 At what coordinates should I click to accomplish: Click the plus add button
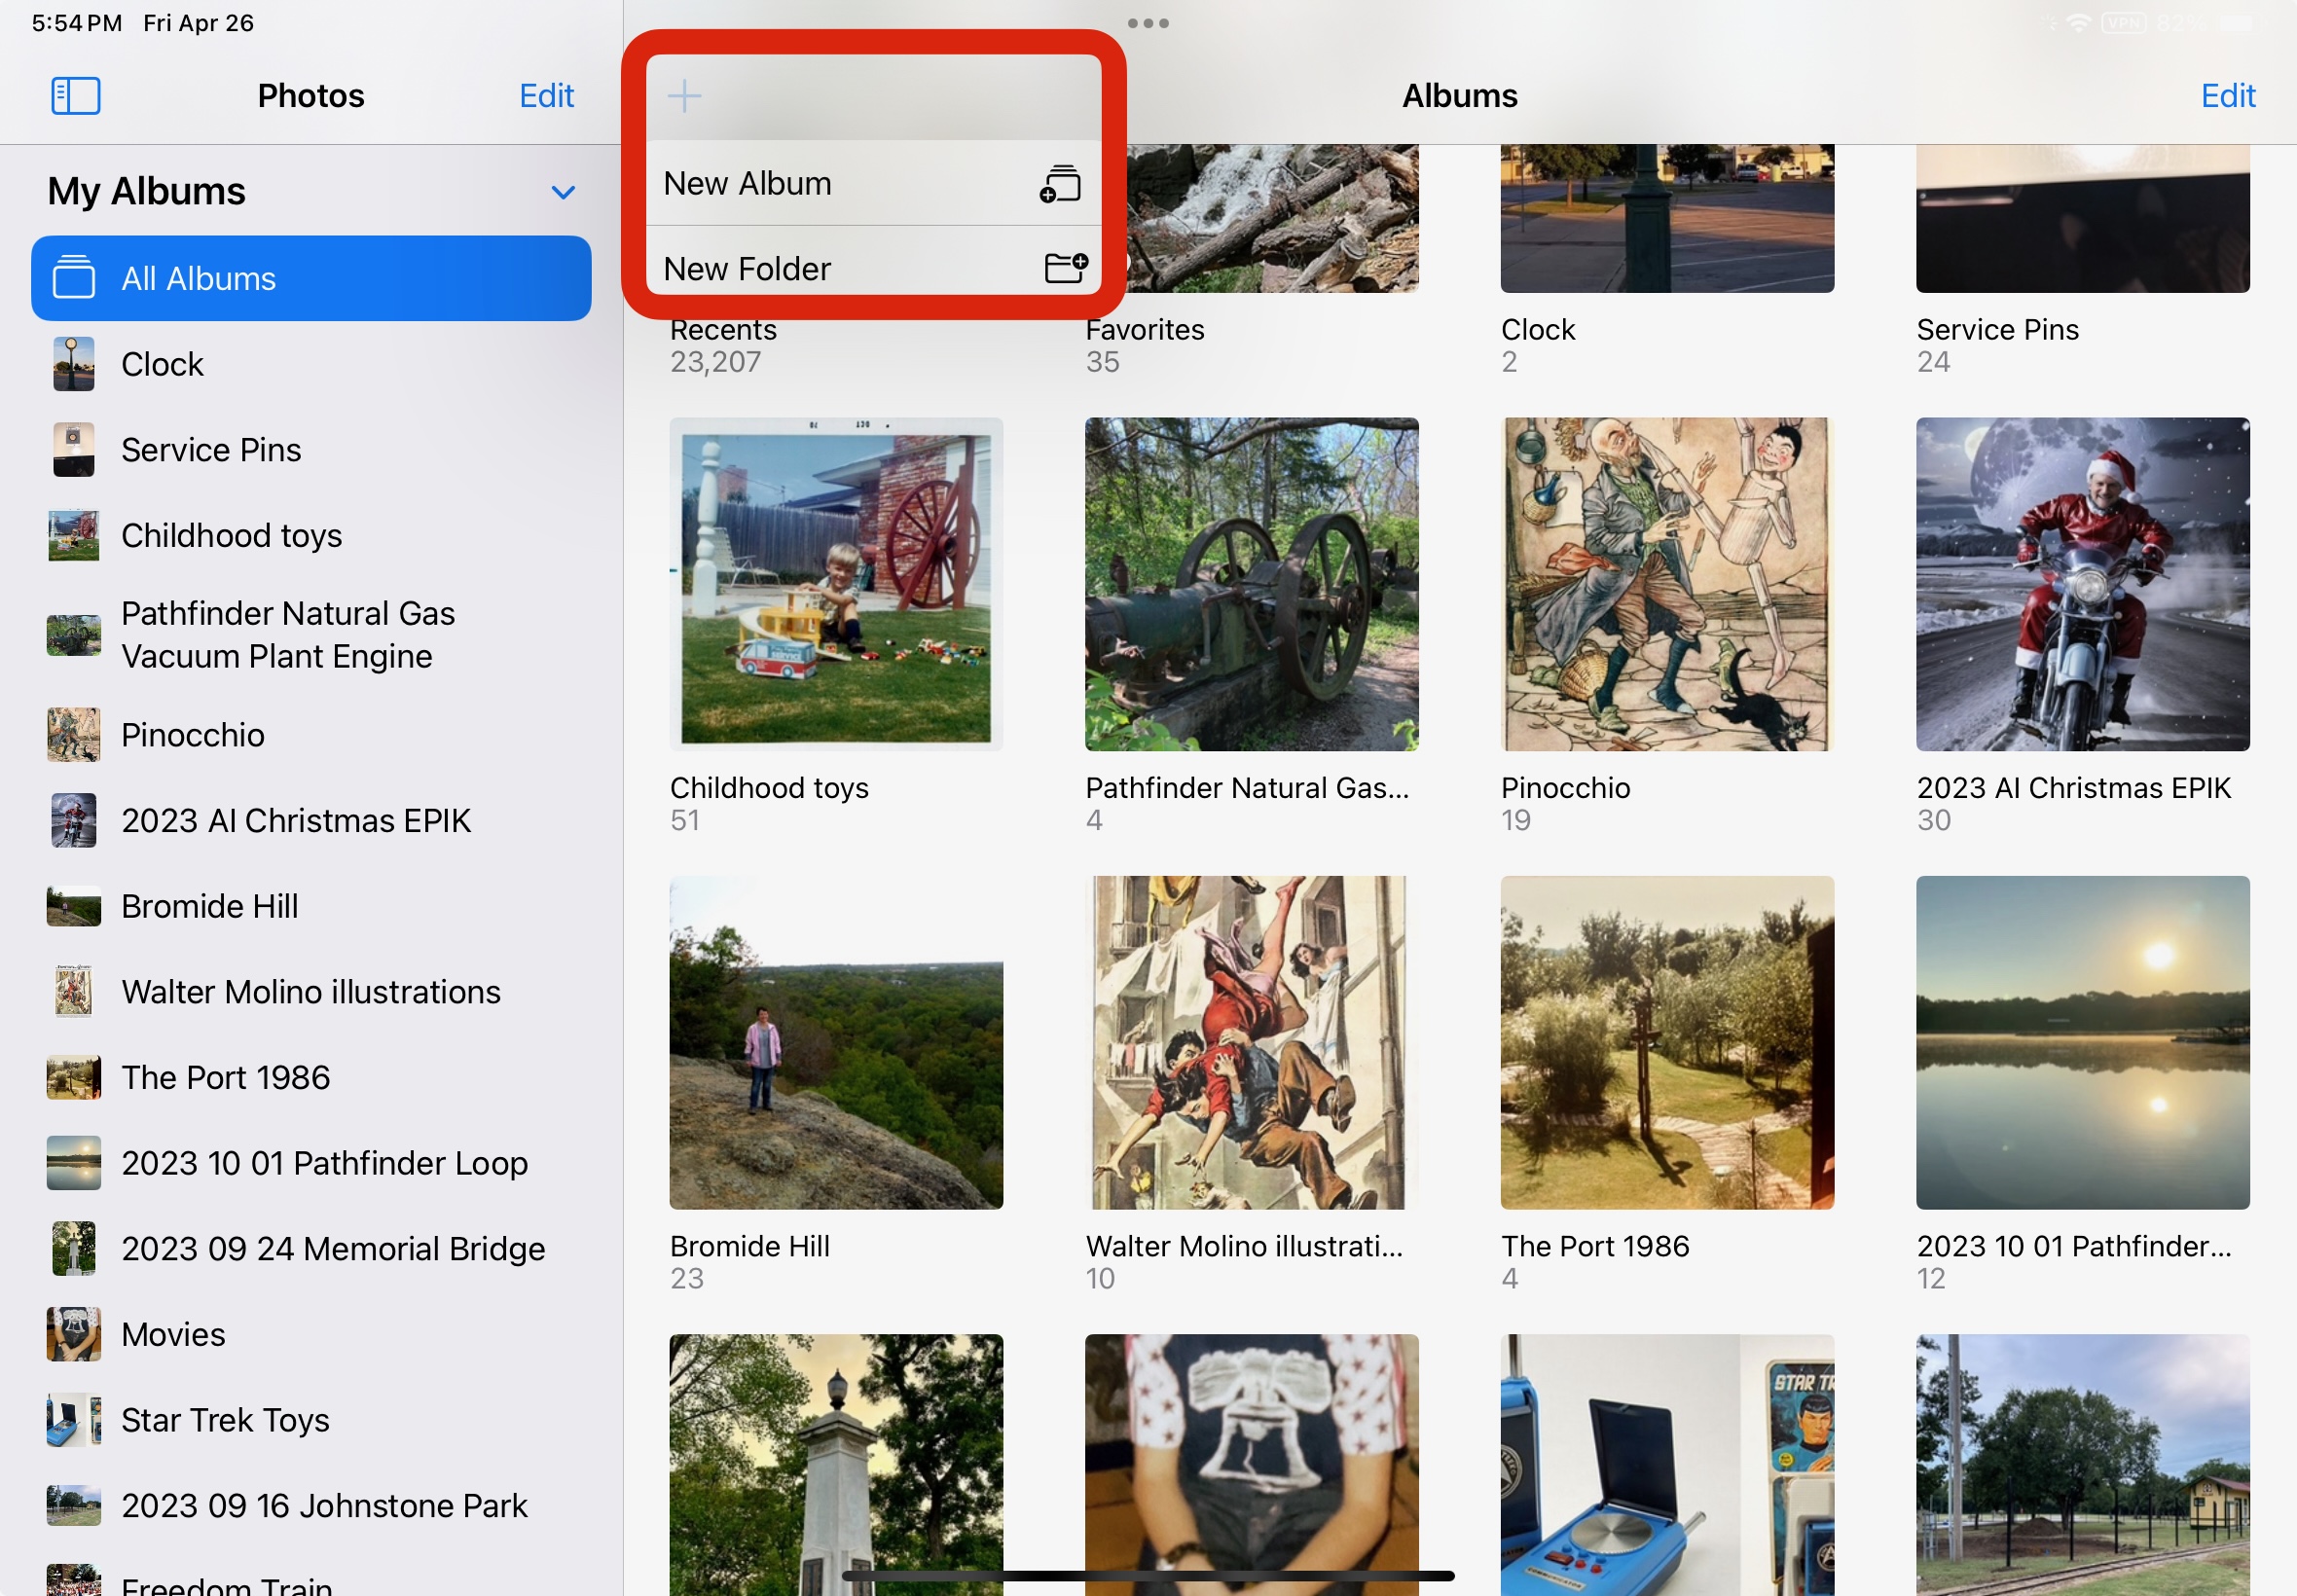pos(684,96)
